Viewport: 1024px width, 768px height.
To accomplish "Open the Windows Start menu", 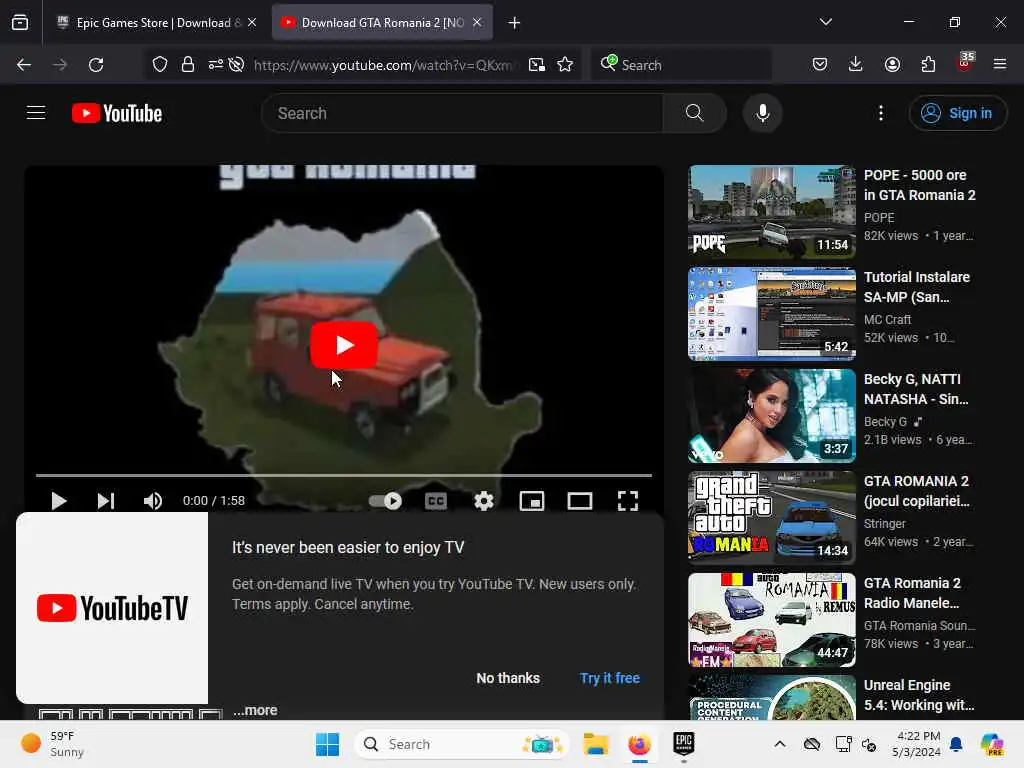I will tap(327, 744).
